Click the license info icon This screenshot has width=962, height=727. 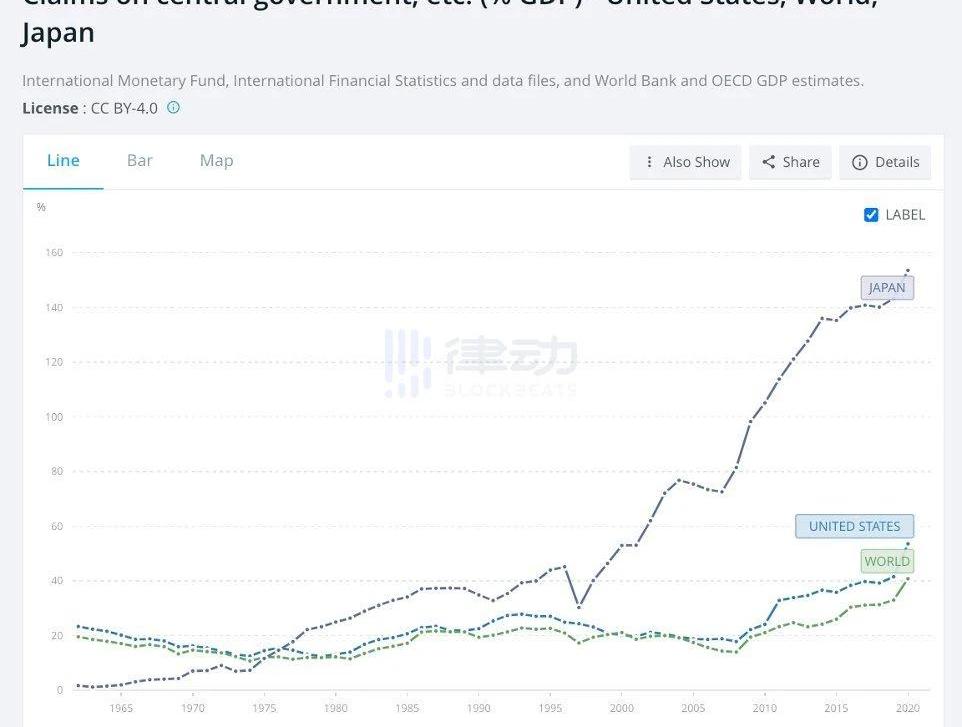[x=174, y=108]
